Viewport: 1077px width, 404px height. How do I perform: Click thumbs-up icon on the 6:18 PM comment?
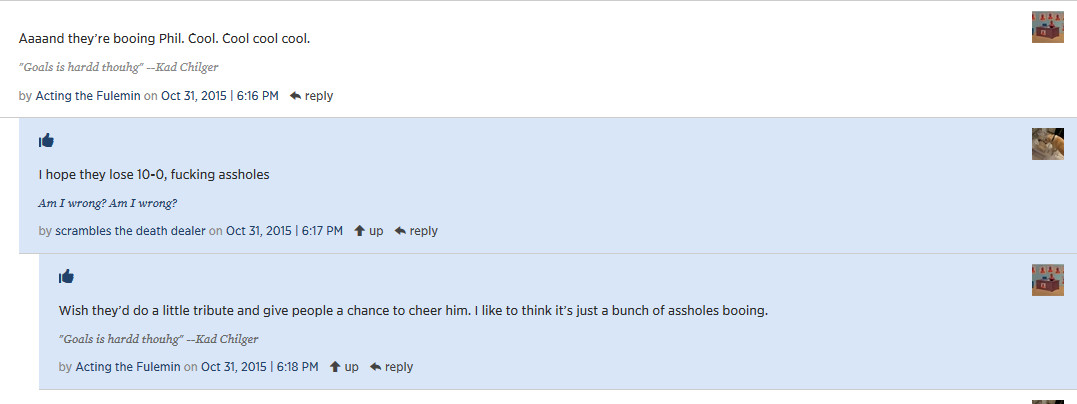[x=66, y=276]
